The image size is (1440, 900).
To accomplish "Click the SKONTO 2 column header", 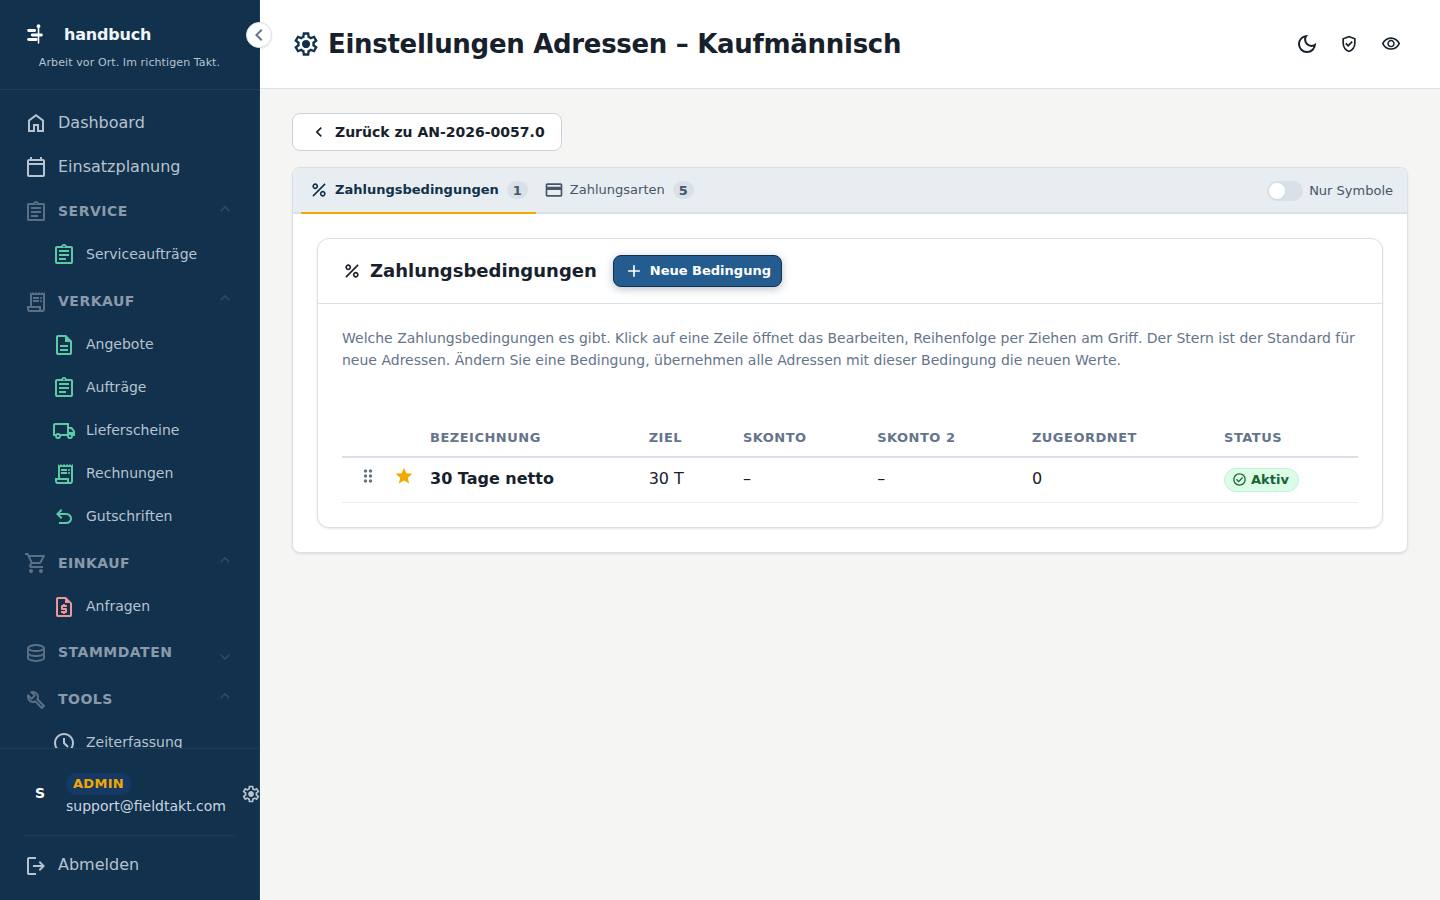I will tap(916, 437).
